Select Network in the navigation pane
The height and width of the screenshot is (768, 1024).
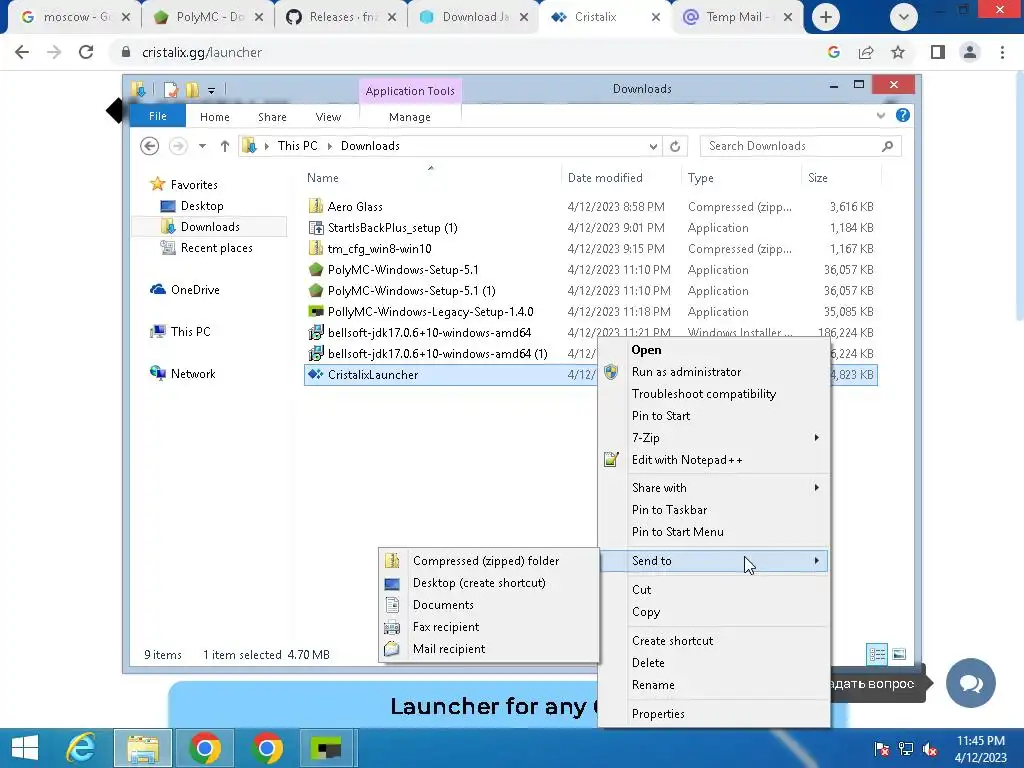(193, 374)
